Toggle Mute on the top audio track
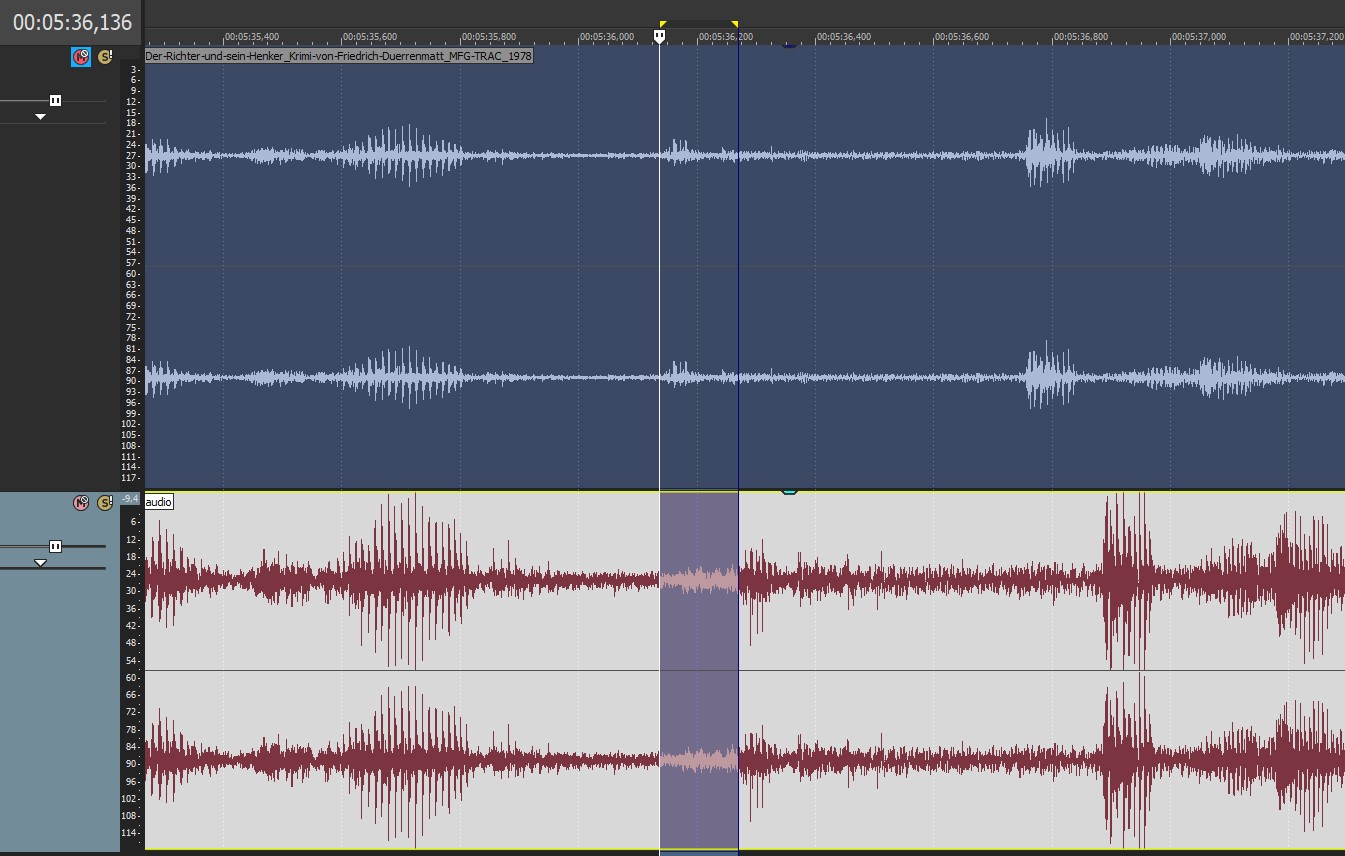 [81, 57]
